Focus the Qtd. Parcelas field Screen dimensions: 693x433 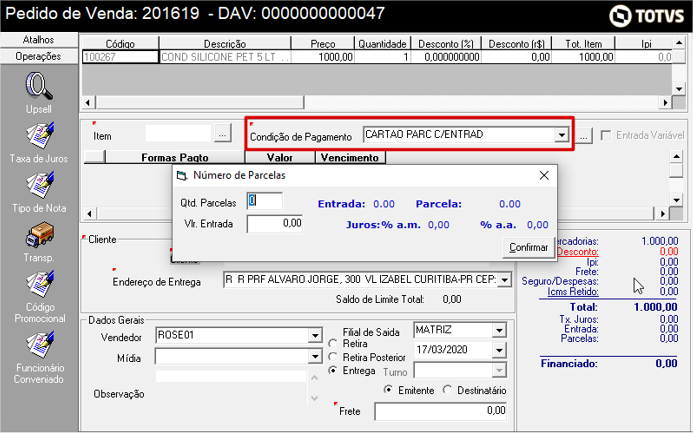pos(264,201)
